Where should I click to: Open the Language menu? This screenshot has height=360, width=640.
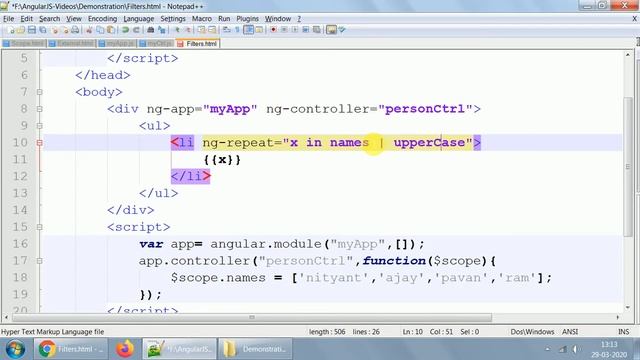(139, 19)
